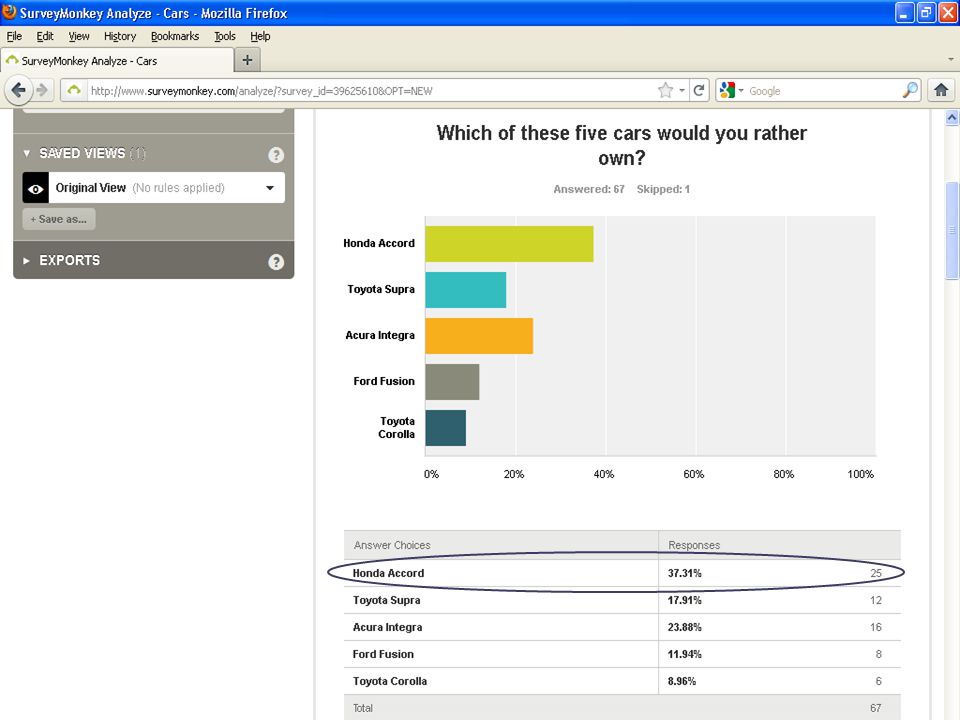Open the list-all-tabs dropdown arrow
The width and height of the screenshot is (960, 720).
[x=951, y=59]
